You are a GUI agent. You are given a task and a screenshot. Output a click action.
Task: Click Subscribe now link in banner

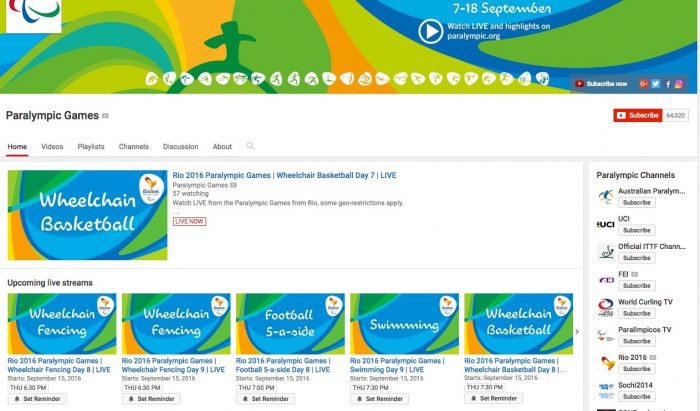coord(601,83)
